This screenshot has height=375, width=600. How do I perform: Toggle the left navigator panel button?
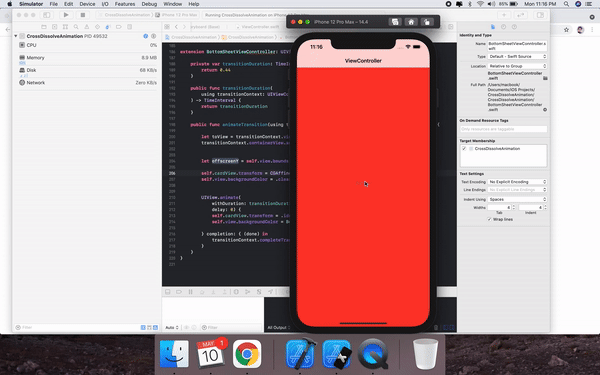click(47, 15)
